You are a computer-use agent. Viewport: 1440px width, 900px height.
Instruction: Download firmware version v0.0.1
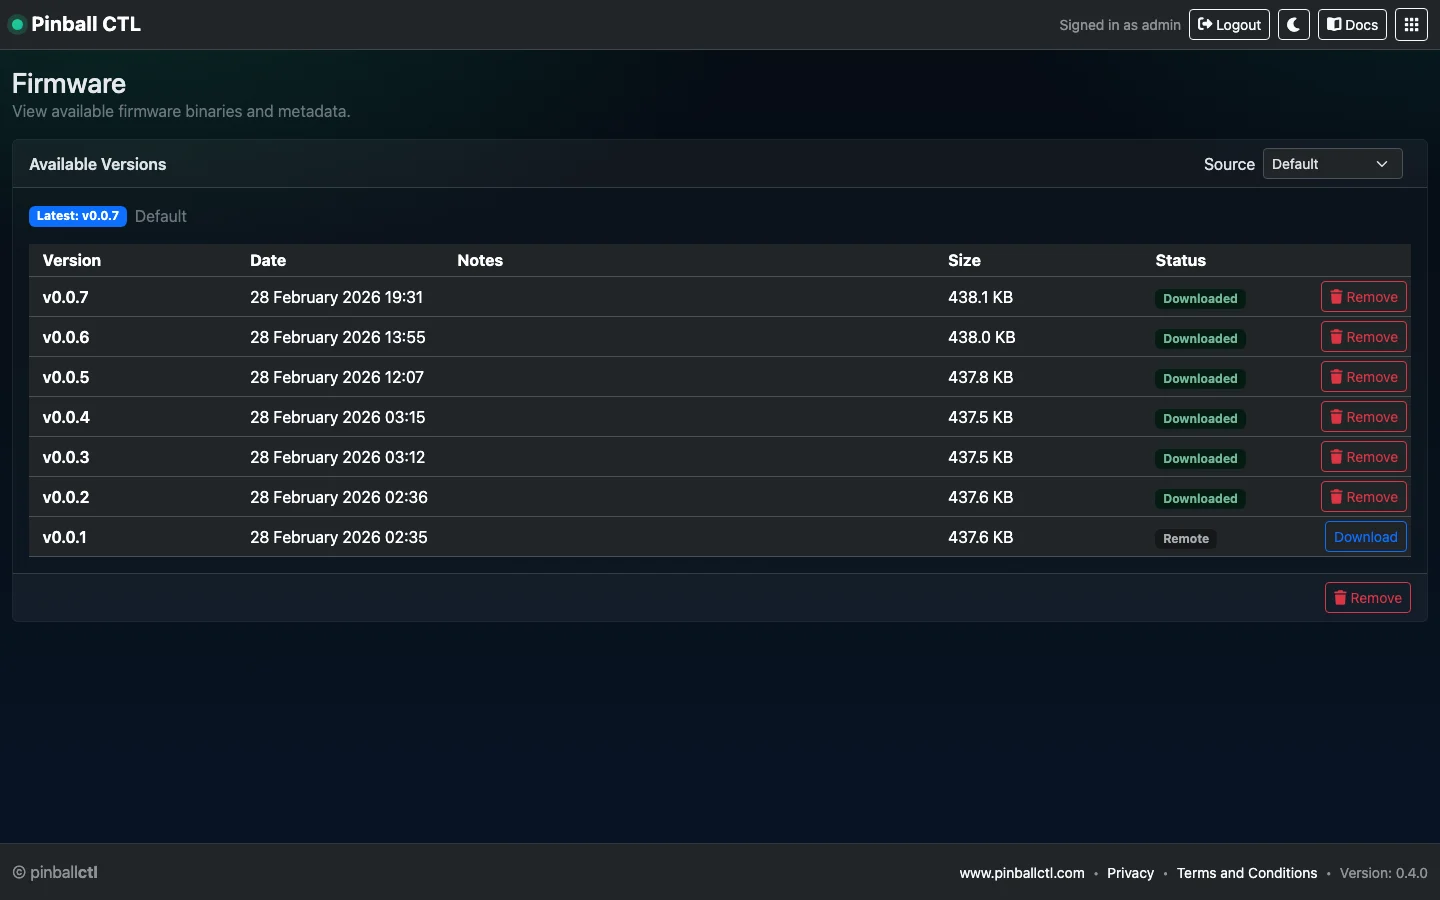[x=1365, y=537]
